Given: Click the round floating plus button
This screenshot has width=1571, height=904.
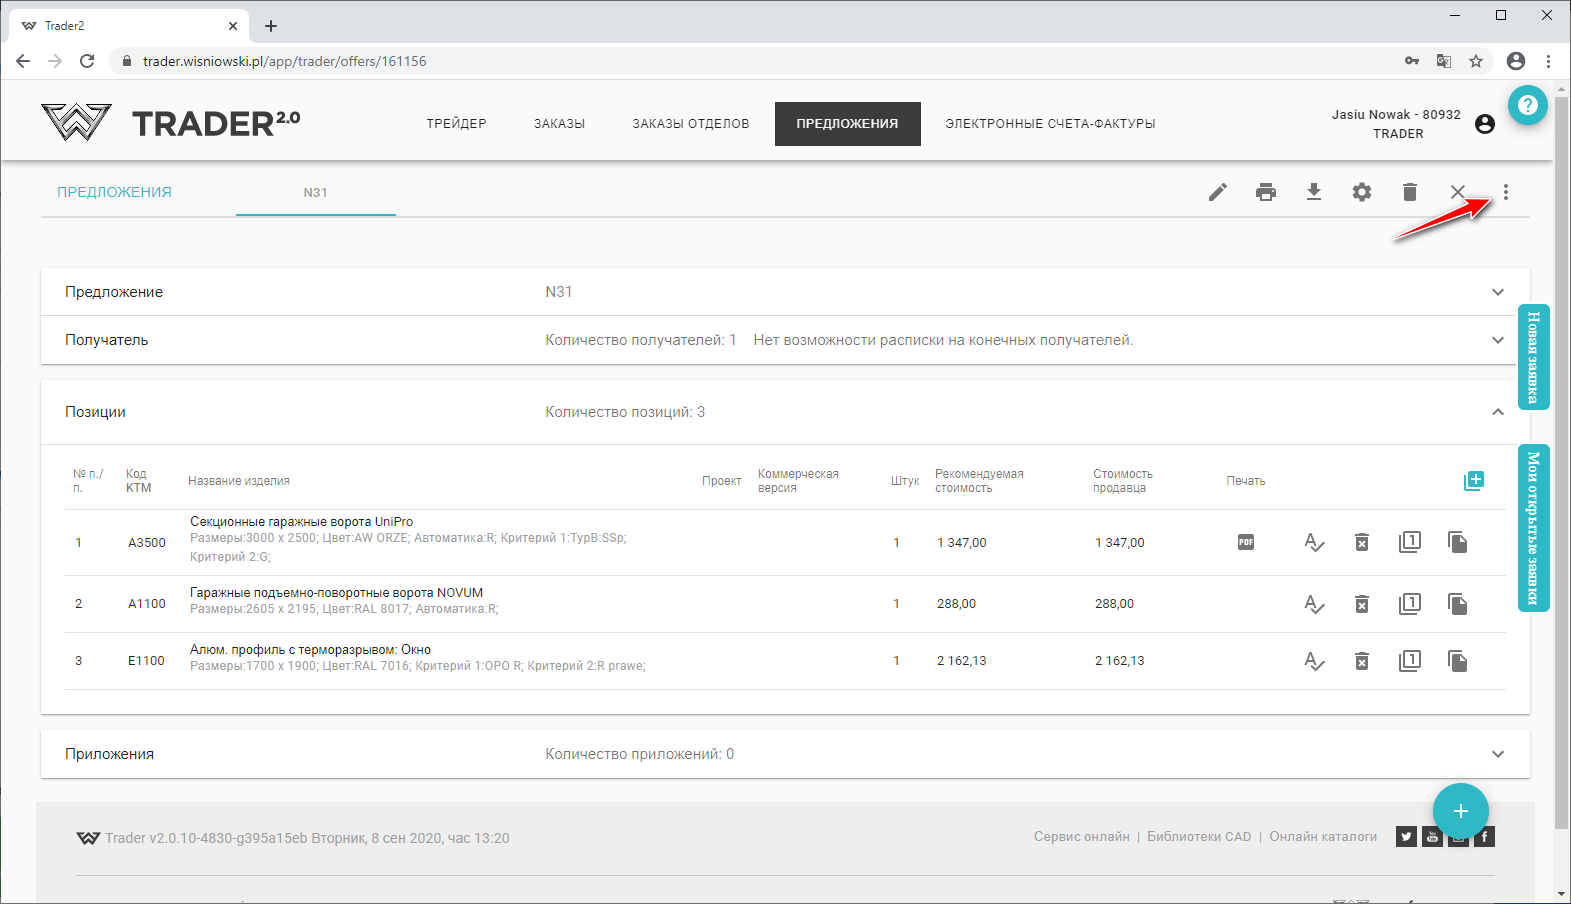Looking at the screenshot, I should [x=1460, y=811].
